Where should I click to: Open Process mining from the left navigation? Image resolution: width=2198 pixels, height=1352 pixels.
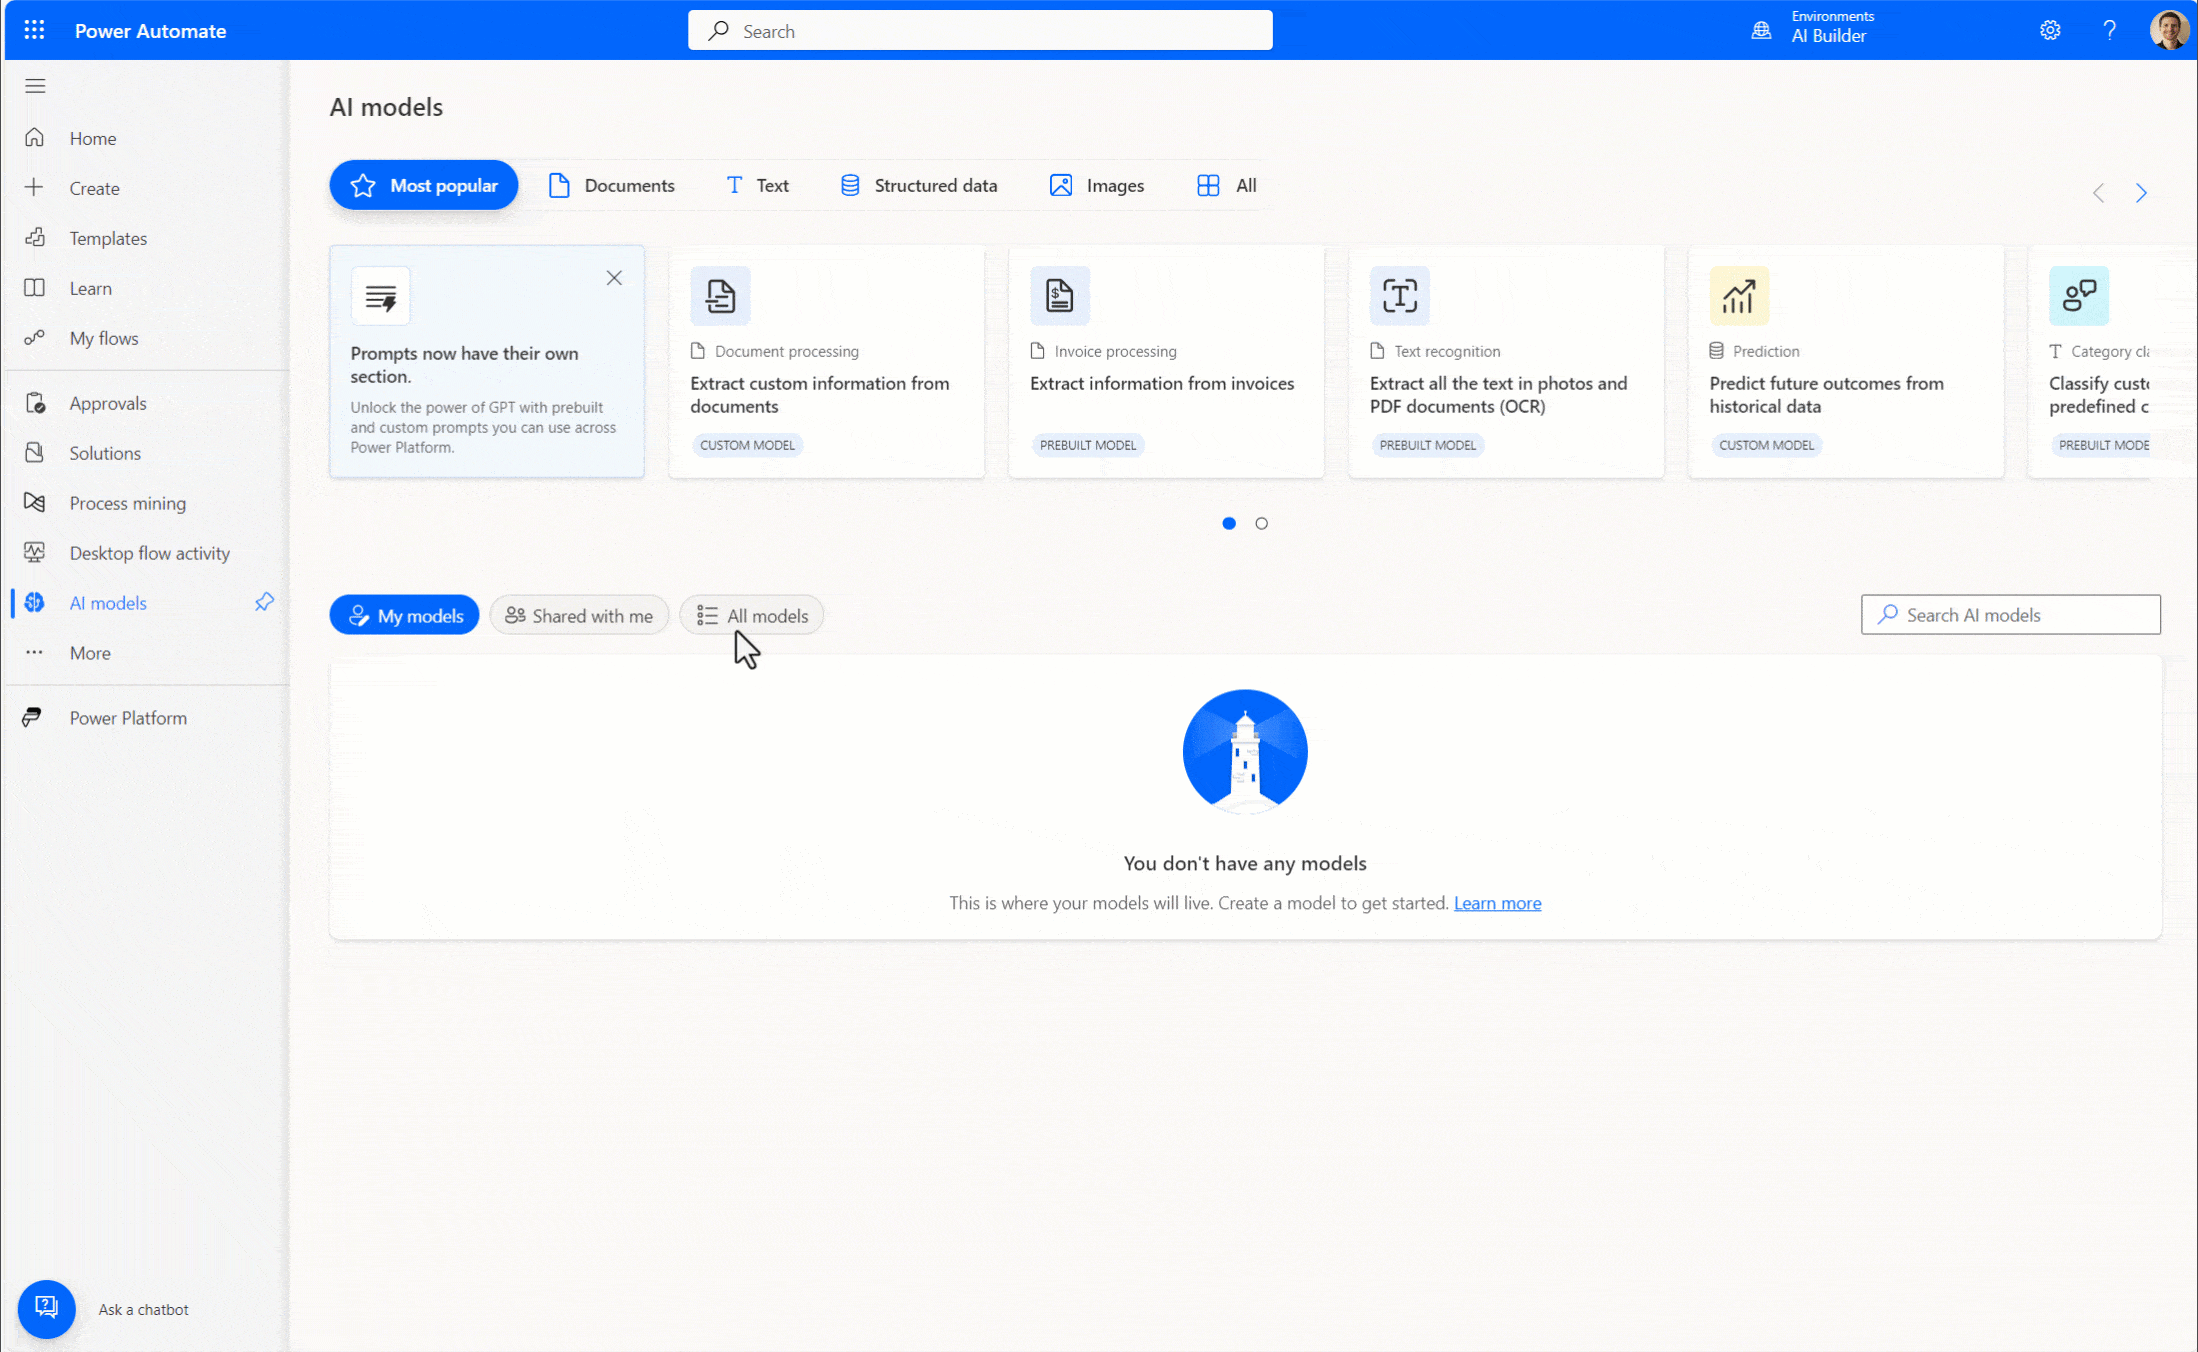(35, 503)
